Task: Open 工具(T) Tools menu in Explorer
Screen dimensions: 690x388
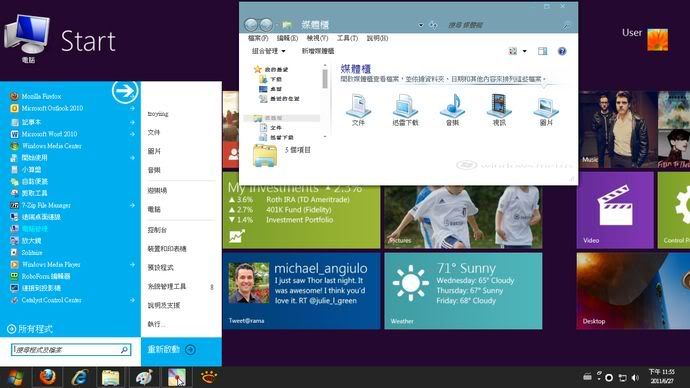Action: tap(347, 38)
